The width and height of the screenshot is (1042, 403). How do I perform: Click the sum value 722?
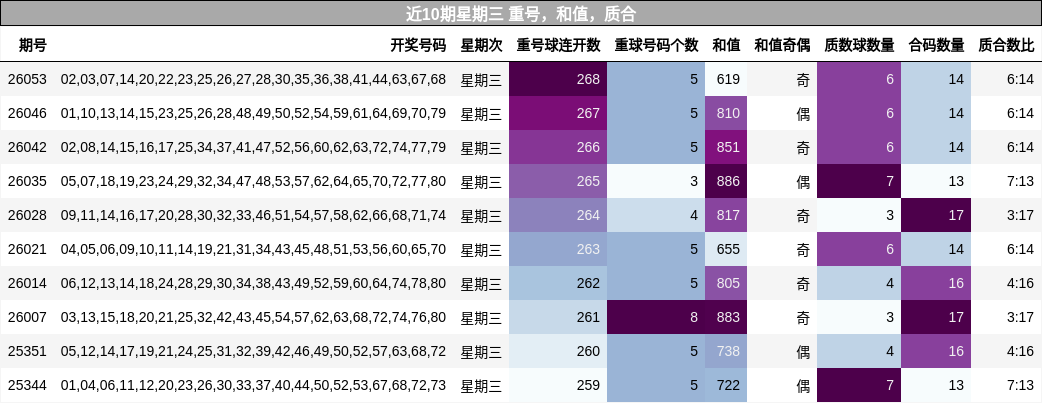click(x=726, y=385)
